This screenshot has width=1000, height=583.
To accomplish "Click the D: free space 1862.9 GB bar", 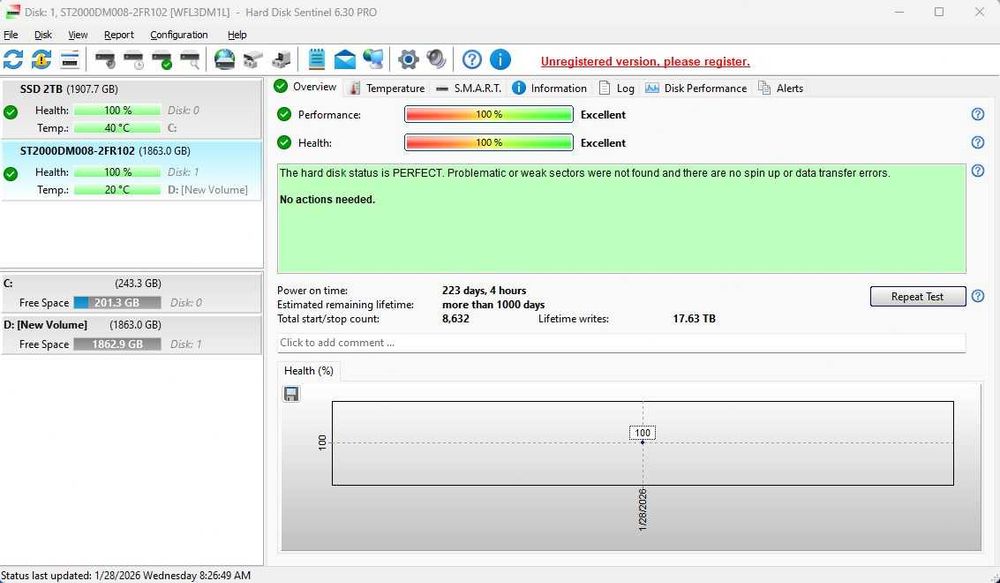I will [117, 344].
